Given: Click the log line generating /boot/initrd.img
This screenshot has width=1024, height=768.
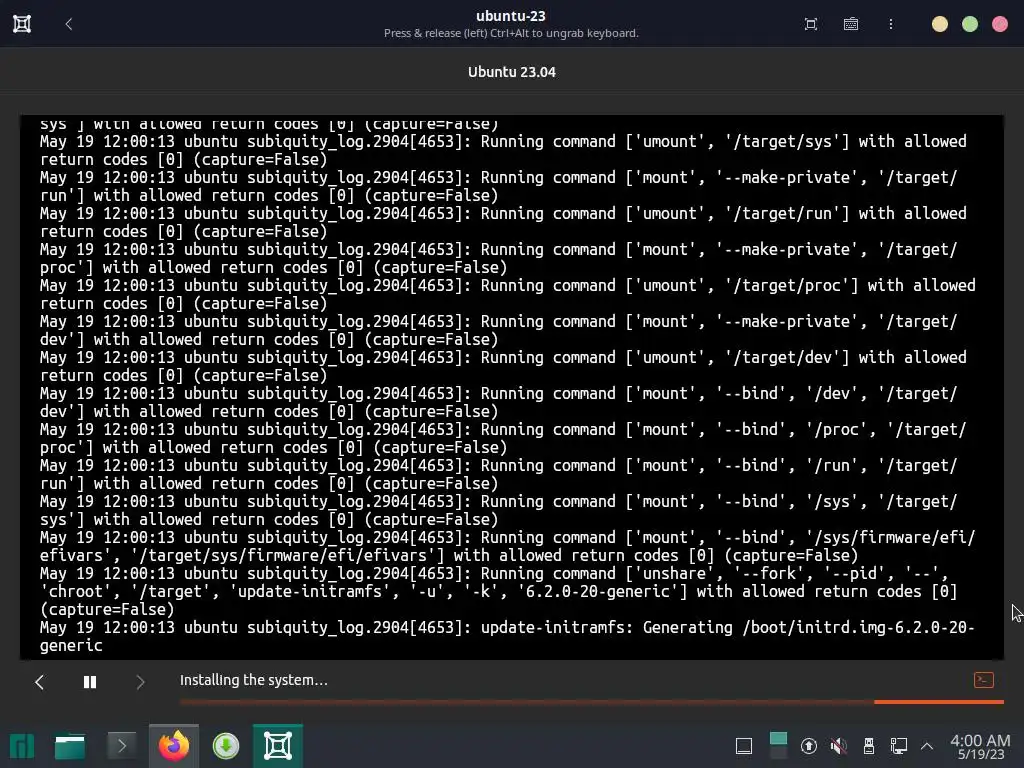Looking at the screenshot, I should click(507, 636).
